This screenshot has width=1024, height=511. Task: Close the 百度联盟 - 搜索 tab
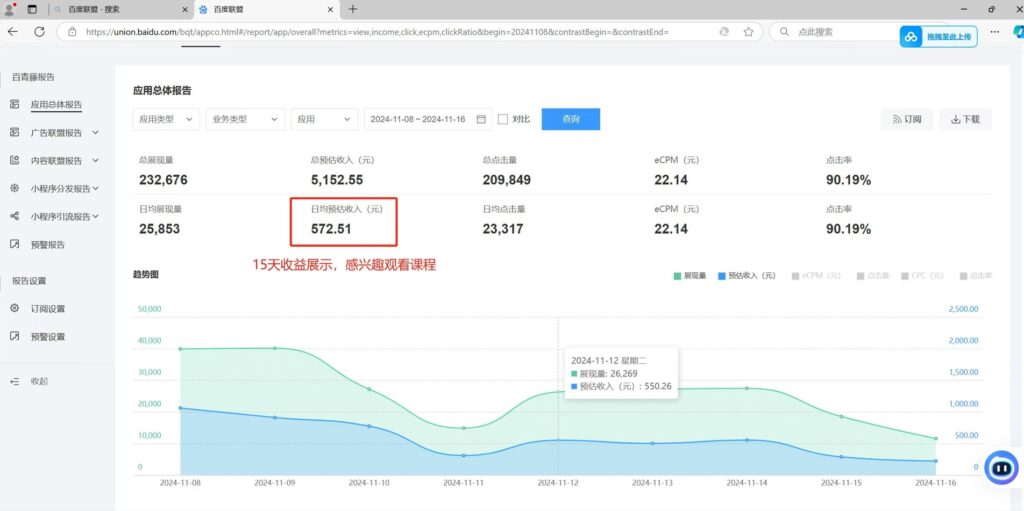pos(185,9)
